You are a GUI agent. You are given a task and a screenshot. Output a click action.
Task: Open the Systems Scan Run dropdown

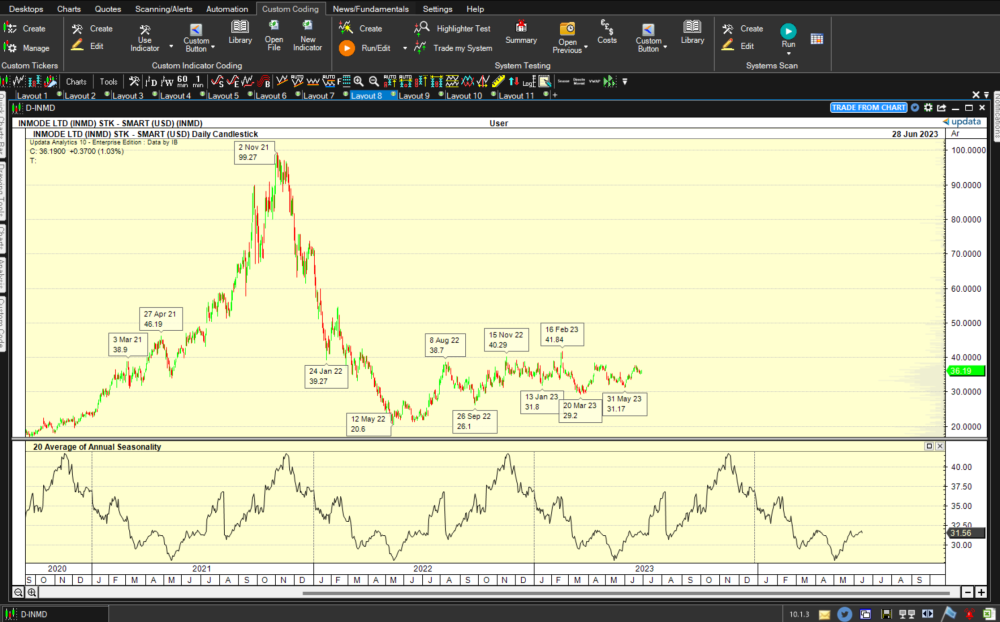[x=788, y=54]
